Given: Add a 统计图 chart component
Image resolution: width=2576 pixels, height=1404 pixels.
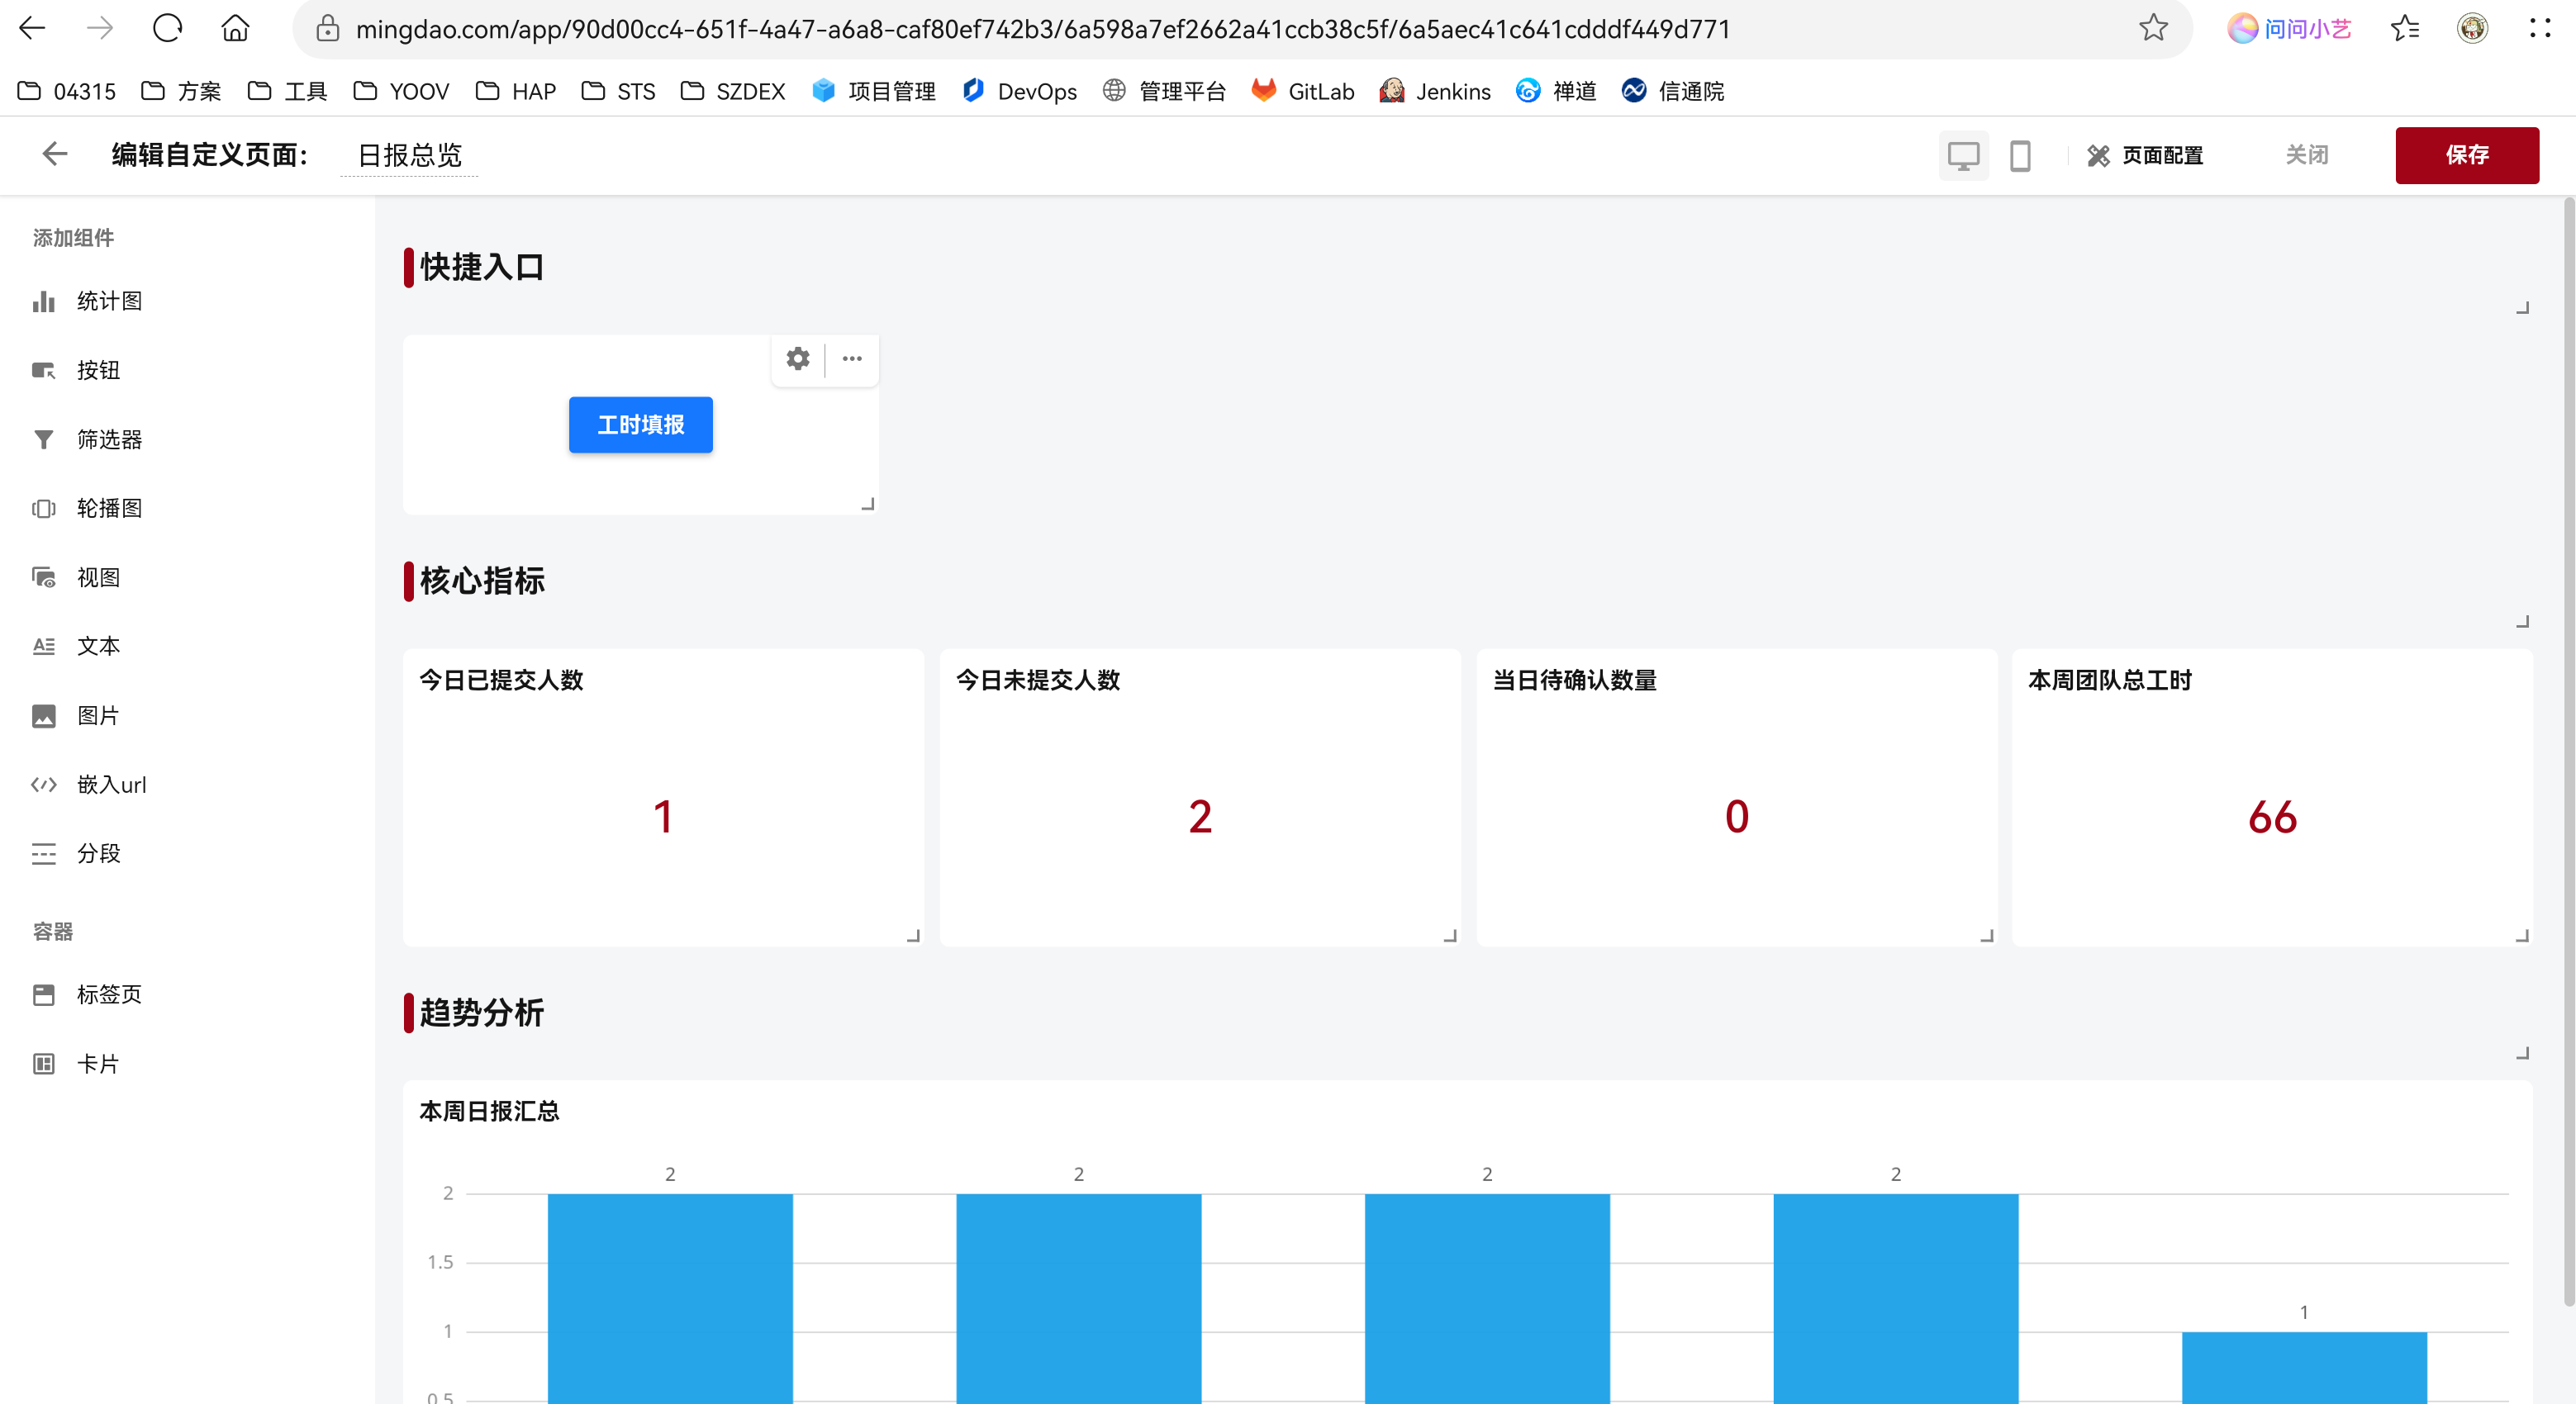Looking at the screenshot, I should (x=88, y=301).
